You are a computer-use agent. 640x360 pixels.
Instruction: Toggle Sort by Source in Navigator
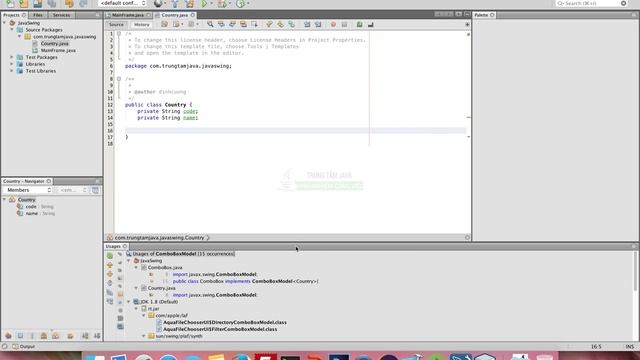pyautogui.click(x=97, y=336)
